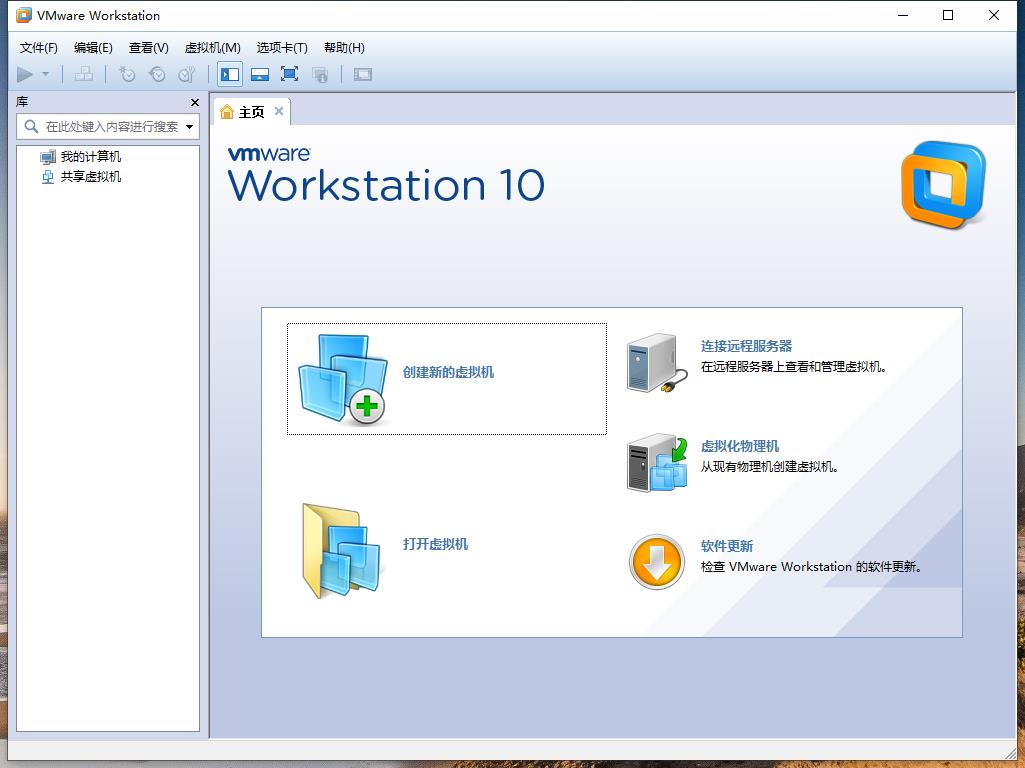Expand the library search box dropdown arrow
The height and width of the screenshot is (768, 1025).
point(190,127)
